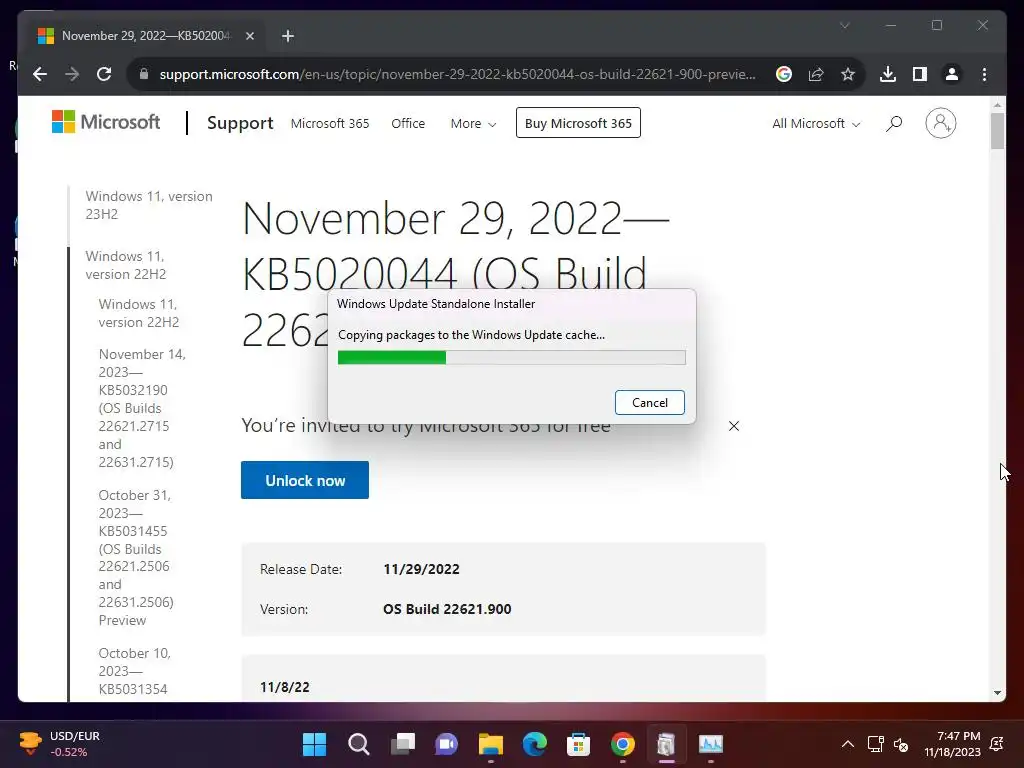Open the Chrome tab search chevron
The height and width of the screenshot is (768, 1024).
point(844,25)
